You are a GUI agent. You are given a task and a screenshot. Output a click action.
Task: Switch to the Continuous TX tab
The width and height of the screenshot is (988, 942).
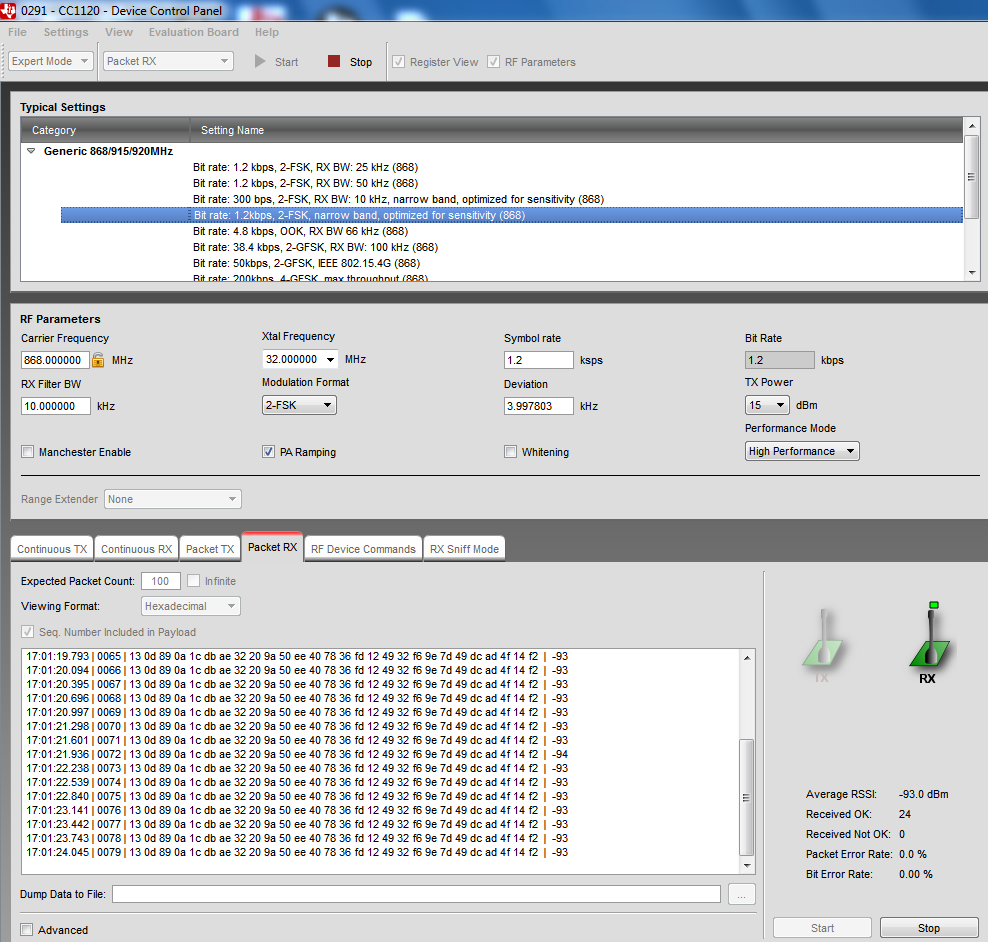(x=52, y=549)
